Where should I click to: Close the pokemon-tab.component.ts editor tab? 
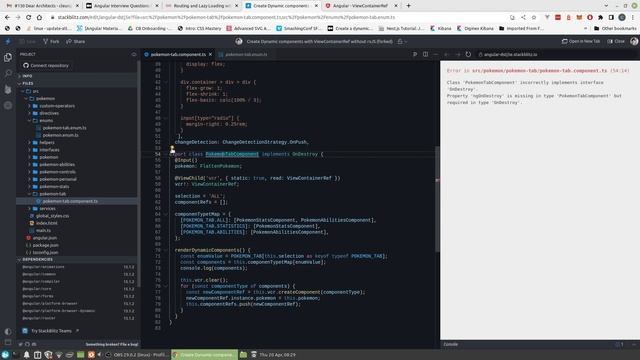point(211,54)
